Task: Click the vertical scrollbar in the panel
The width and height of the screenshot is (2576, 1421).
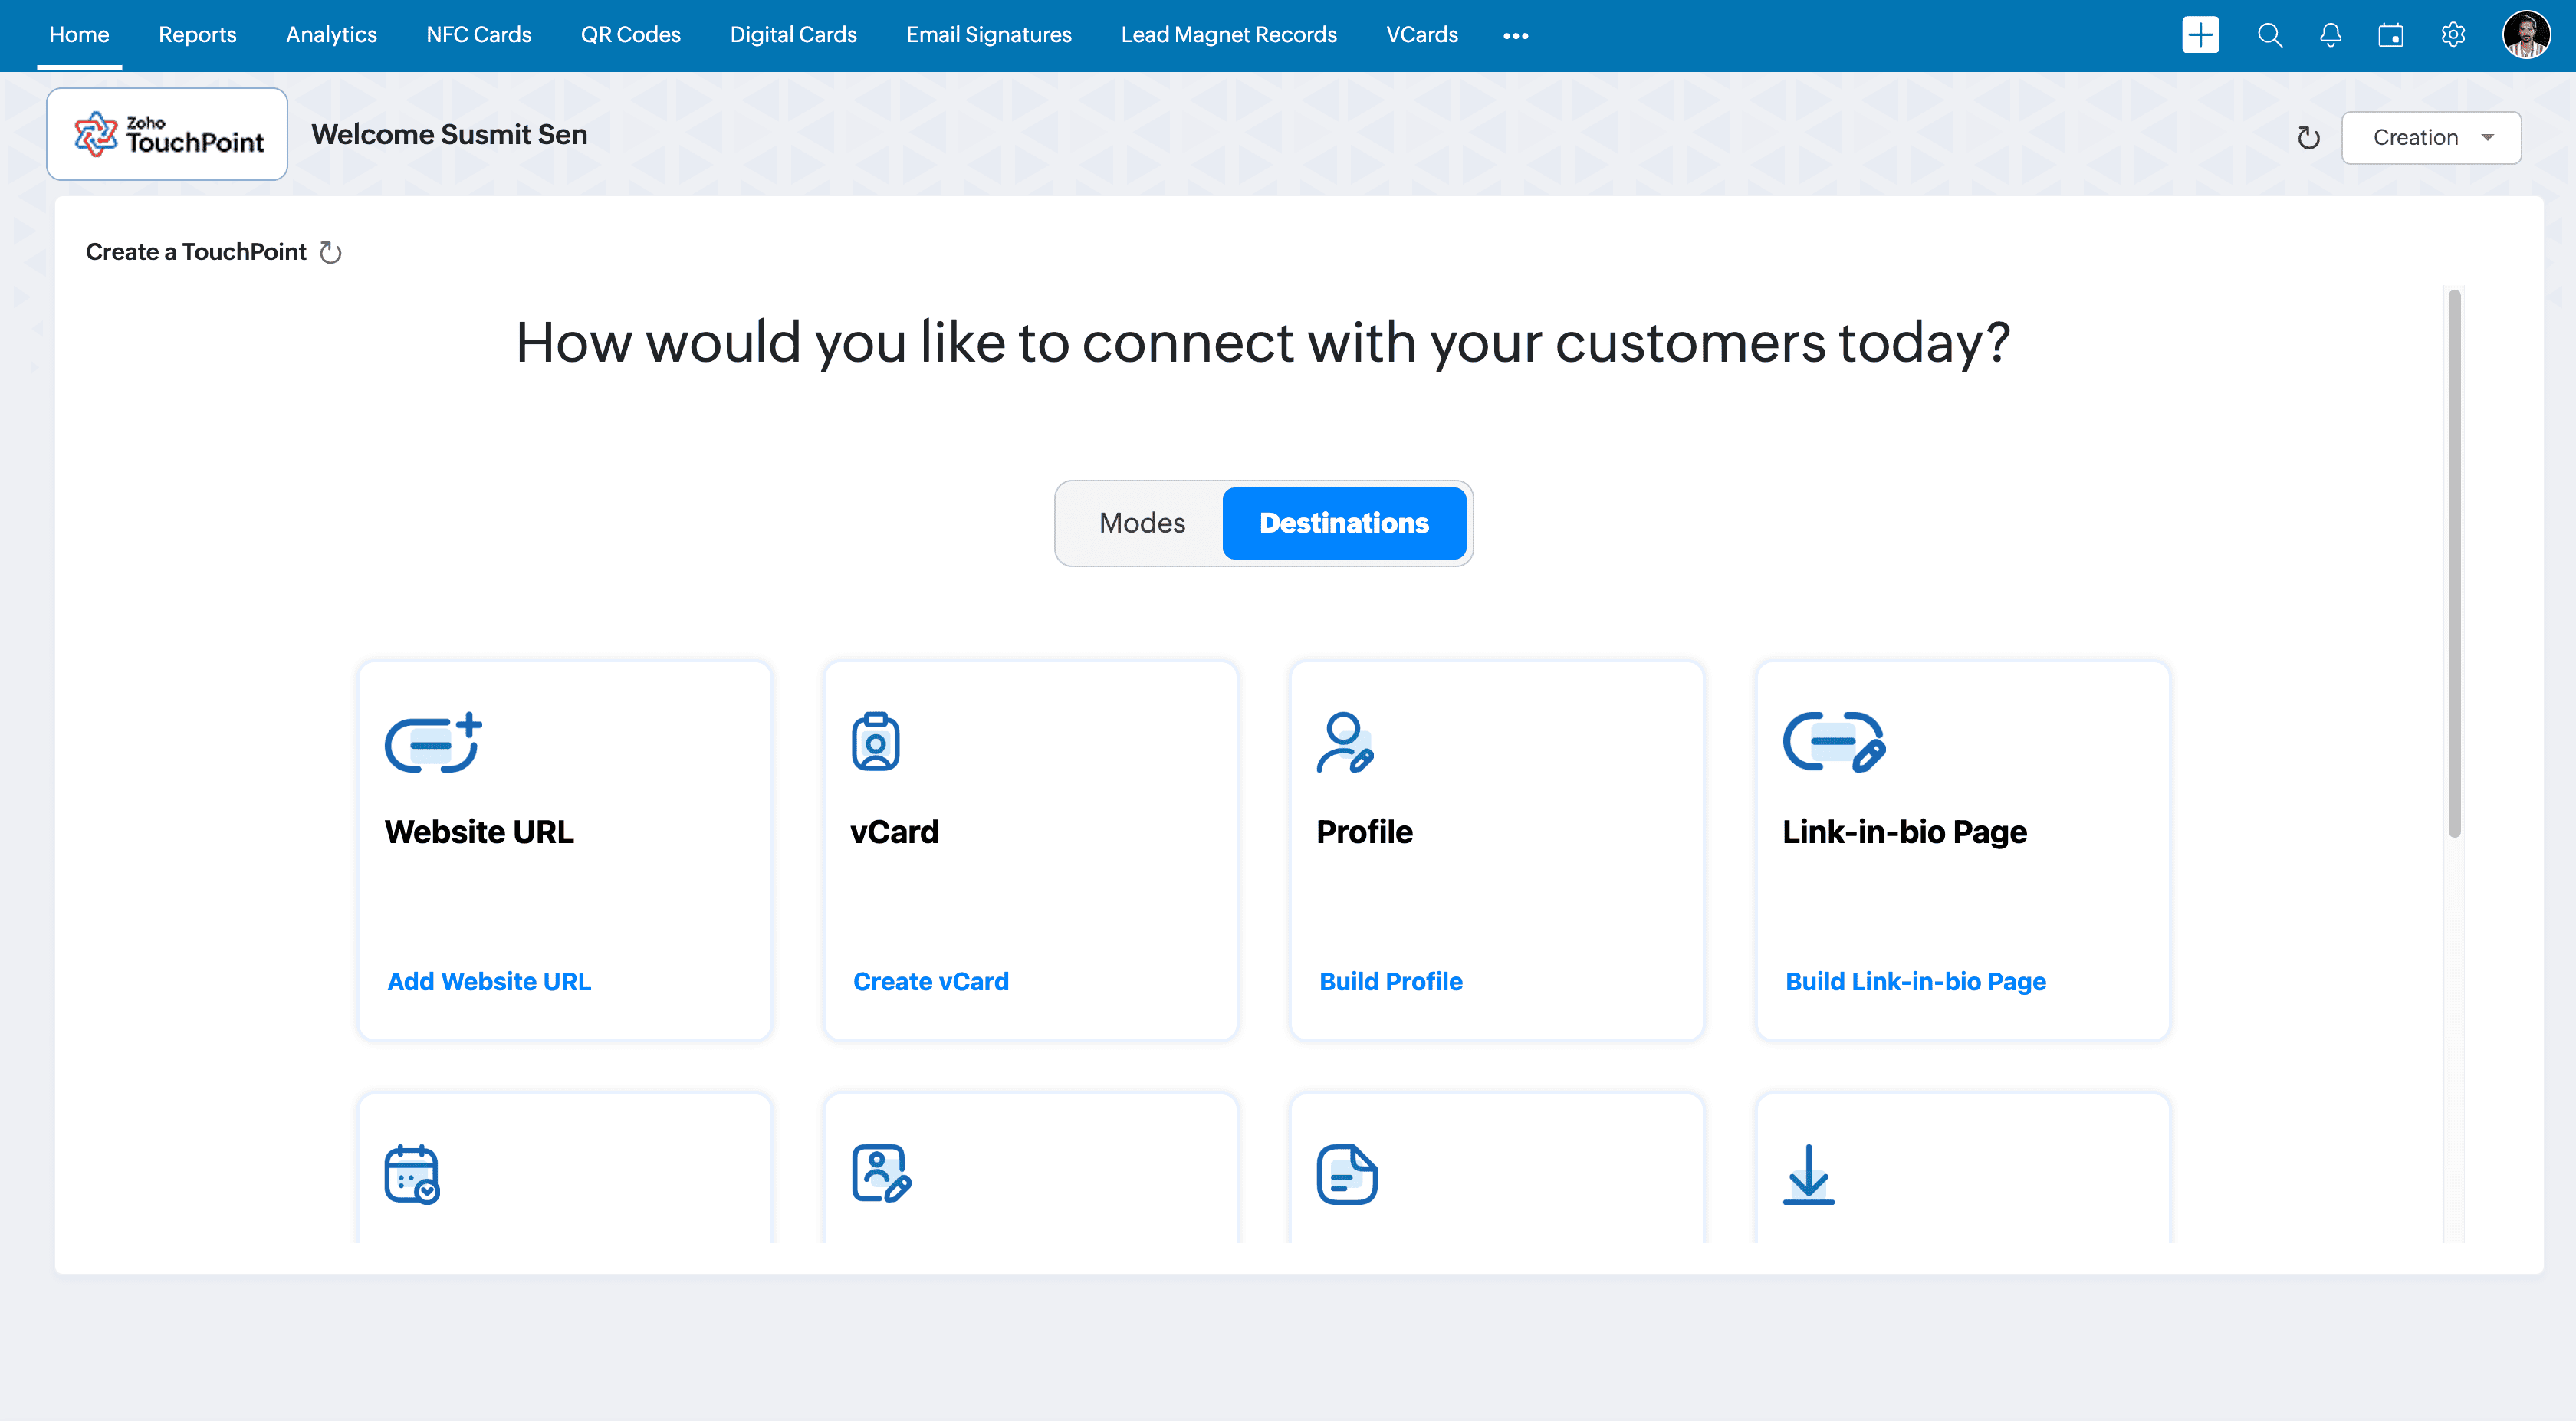Action: tap(2454, 563)
